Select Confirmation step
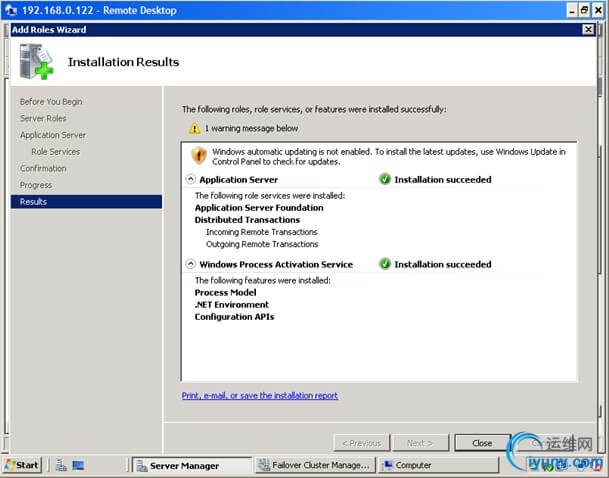 pos(43,169)
